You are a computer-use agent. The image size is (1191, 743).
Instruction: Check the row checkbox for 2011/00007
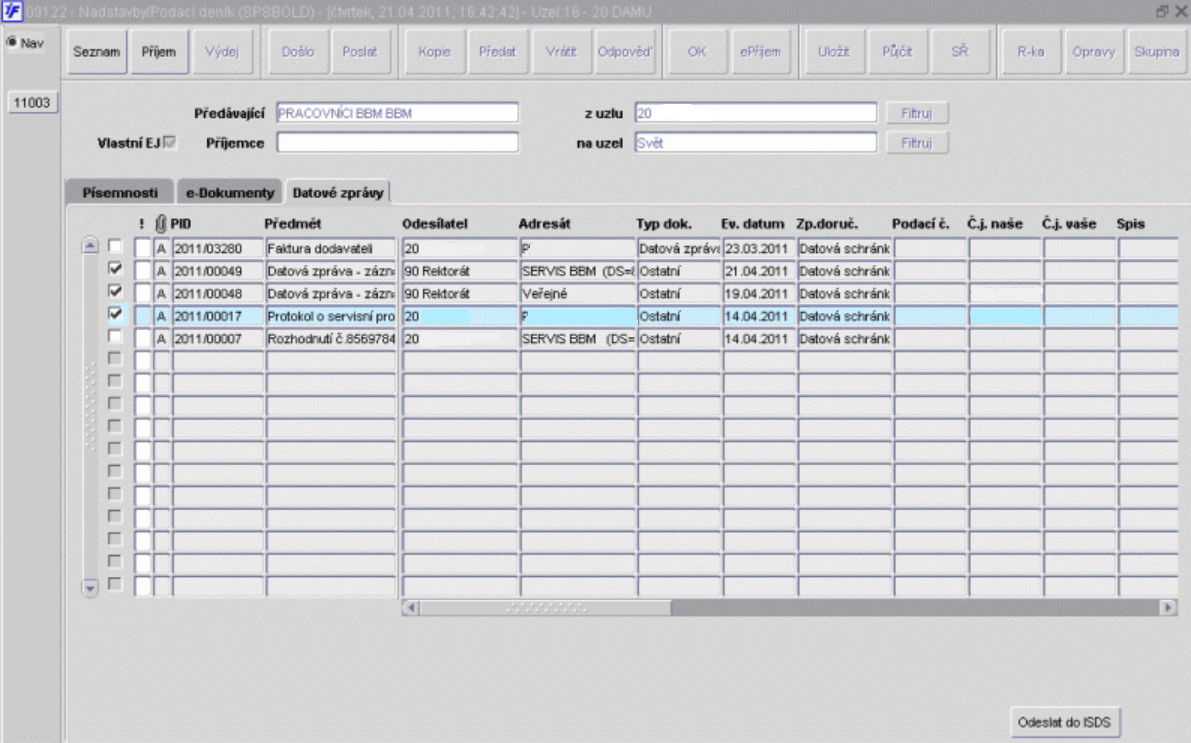tap(115, 337)
